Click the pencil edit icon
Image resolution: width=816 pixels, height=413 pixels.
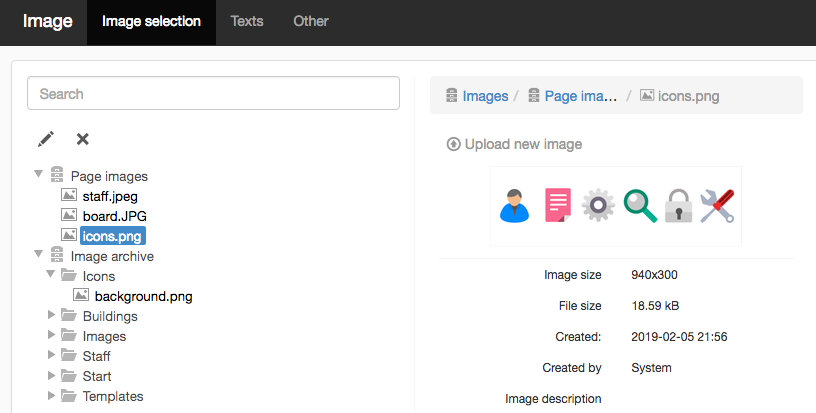click(x=46, y=139)
